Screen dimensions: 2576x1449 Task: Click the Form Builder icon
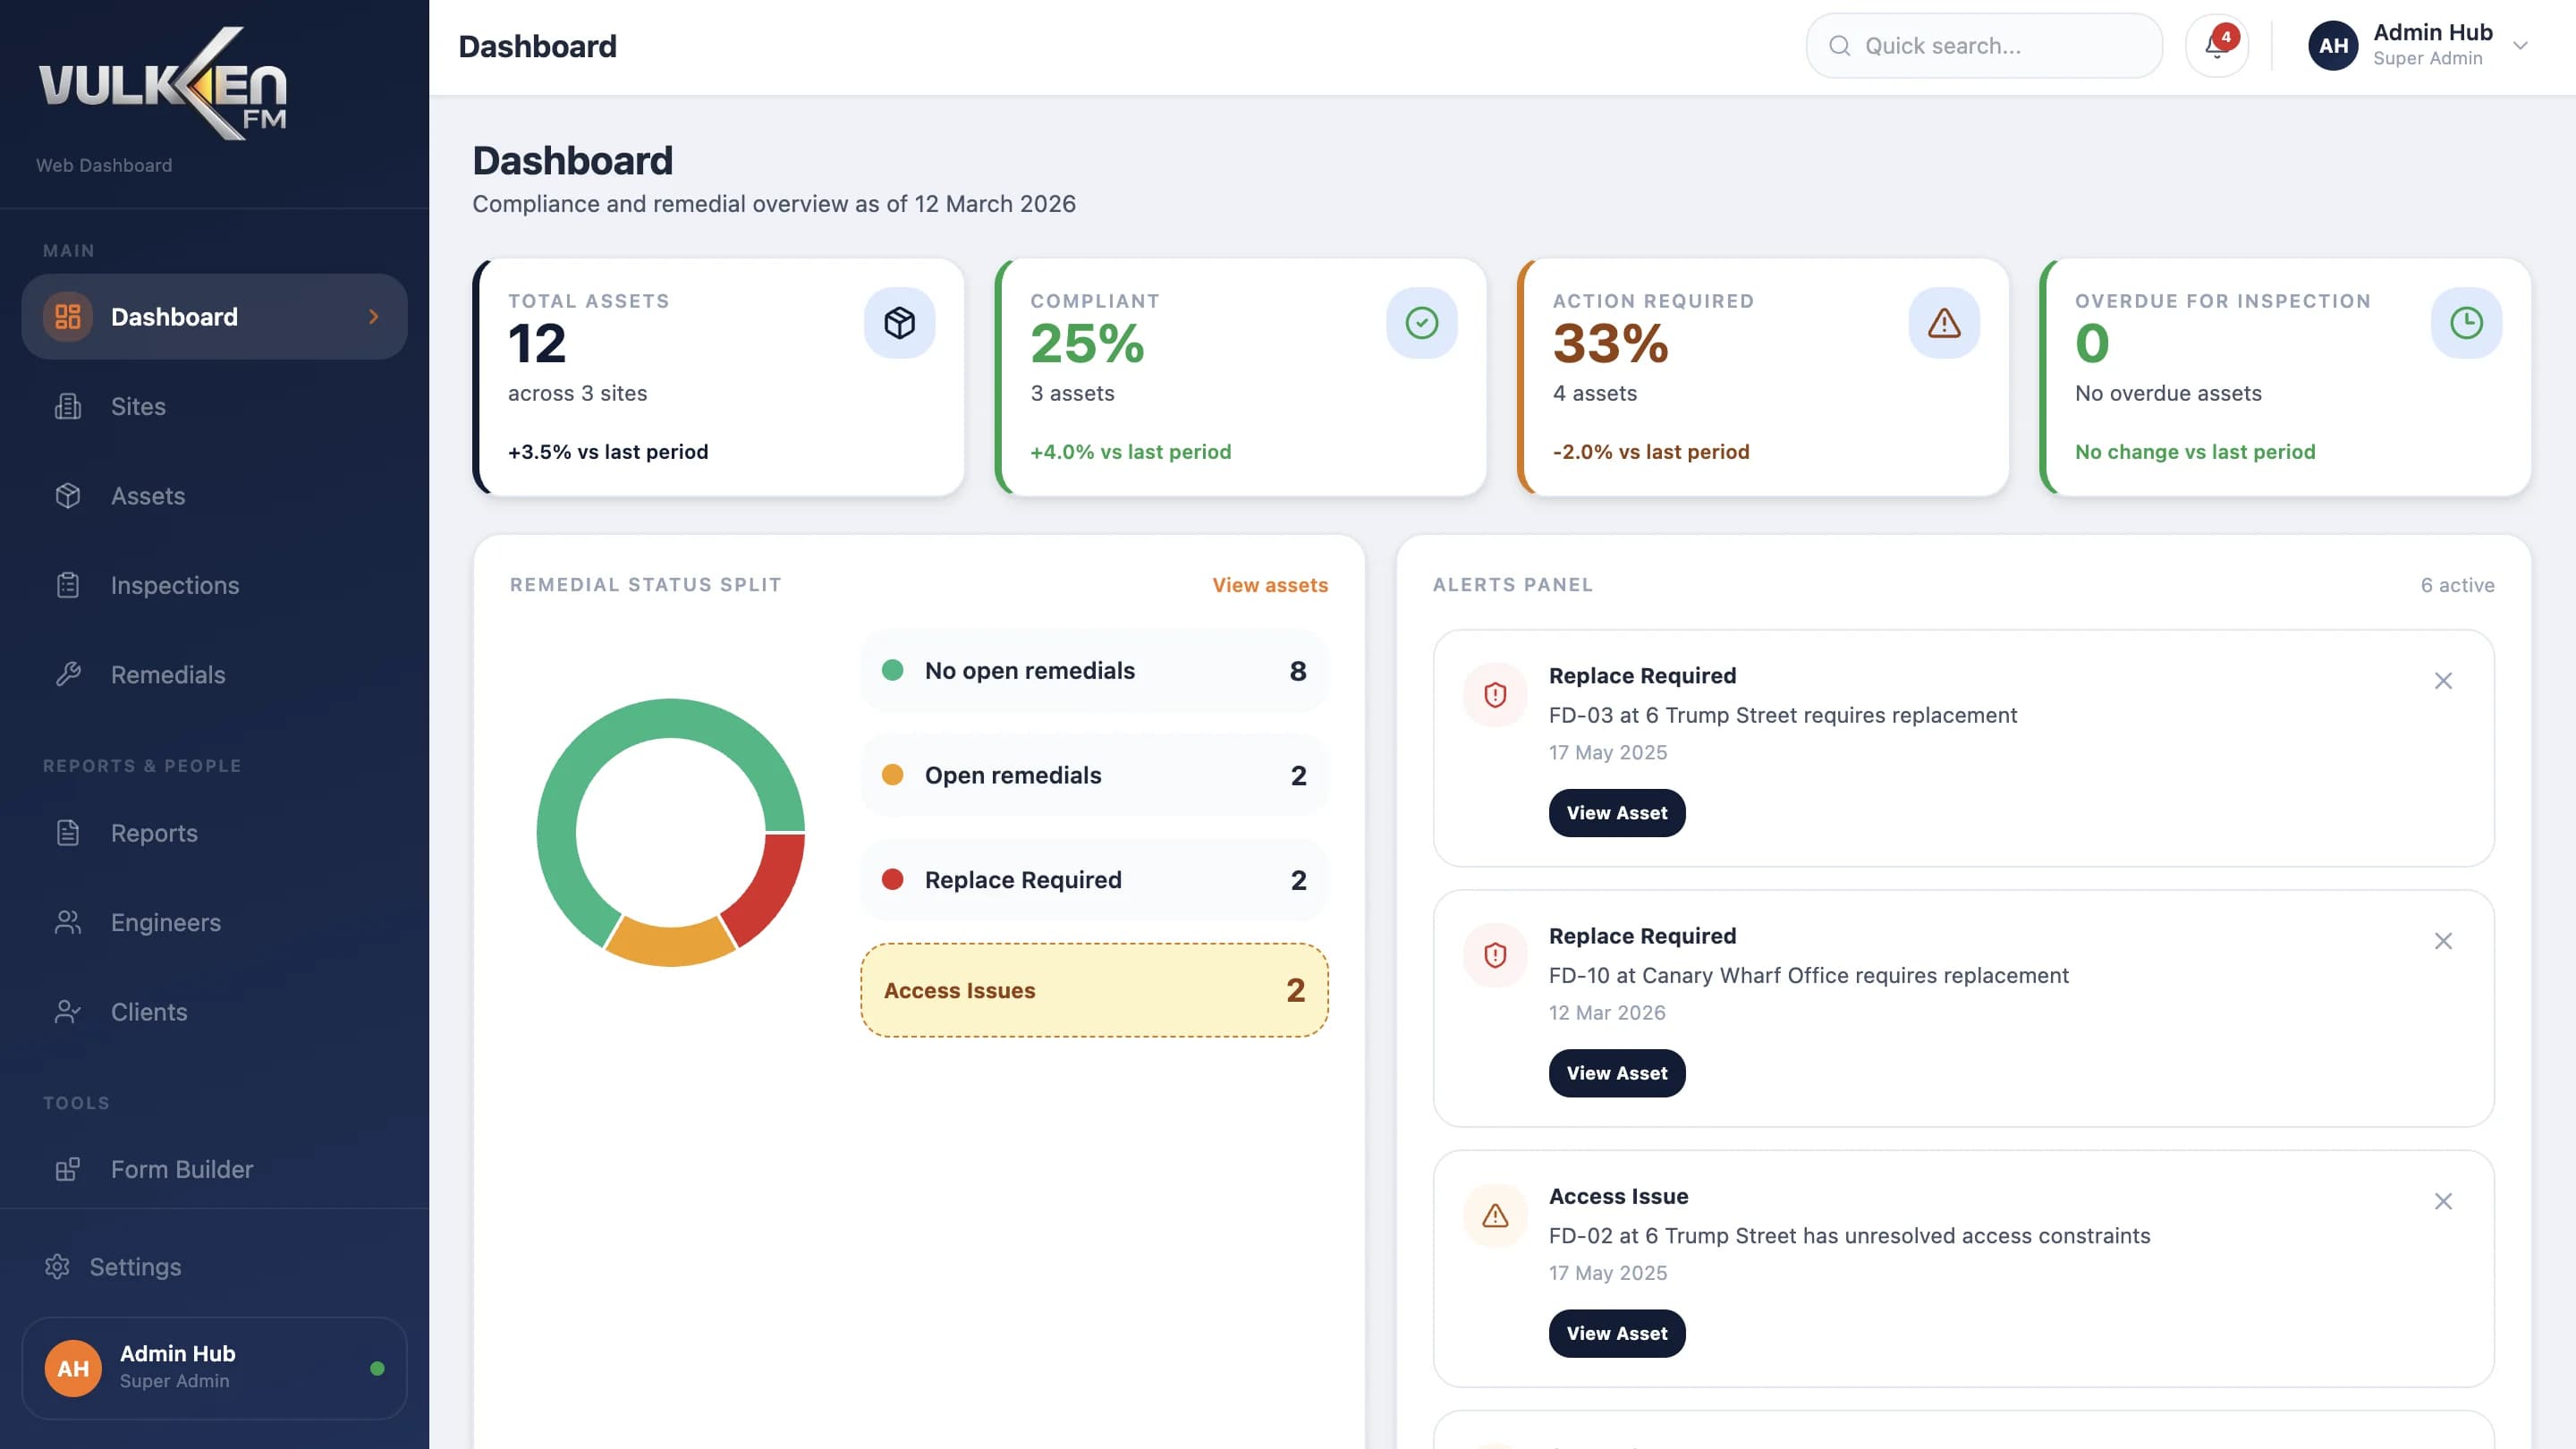coord(67,1168)
